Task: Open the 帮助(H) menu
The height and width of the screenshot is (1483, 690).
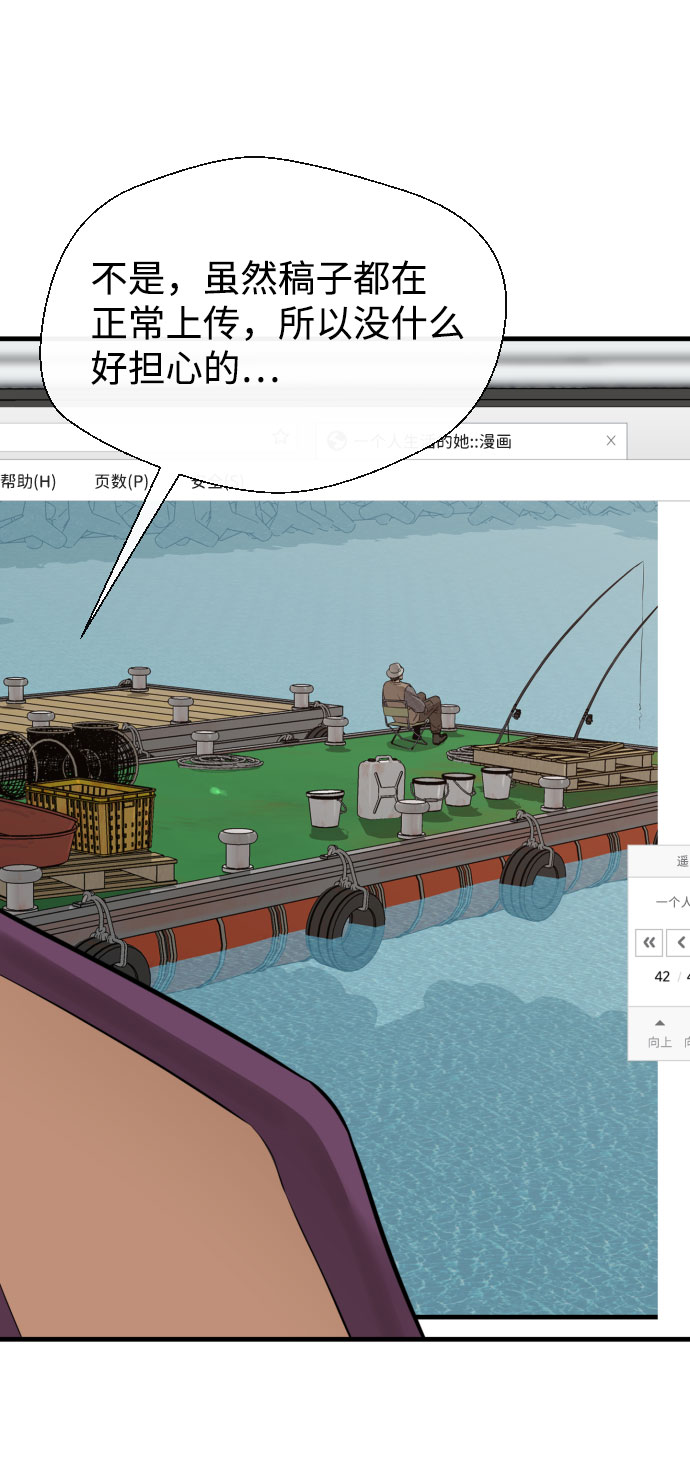Action: (x=28, y=481)
